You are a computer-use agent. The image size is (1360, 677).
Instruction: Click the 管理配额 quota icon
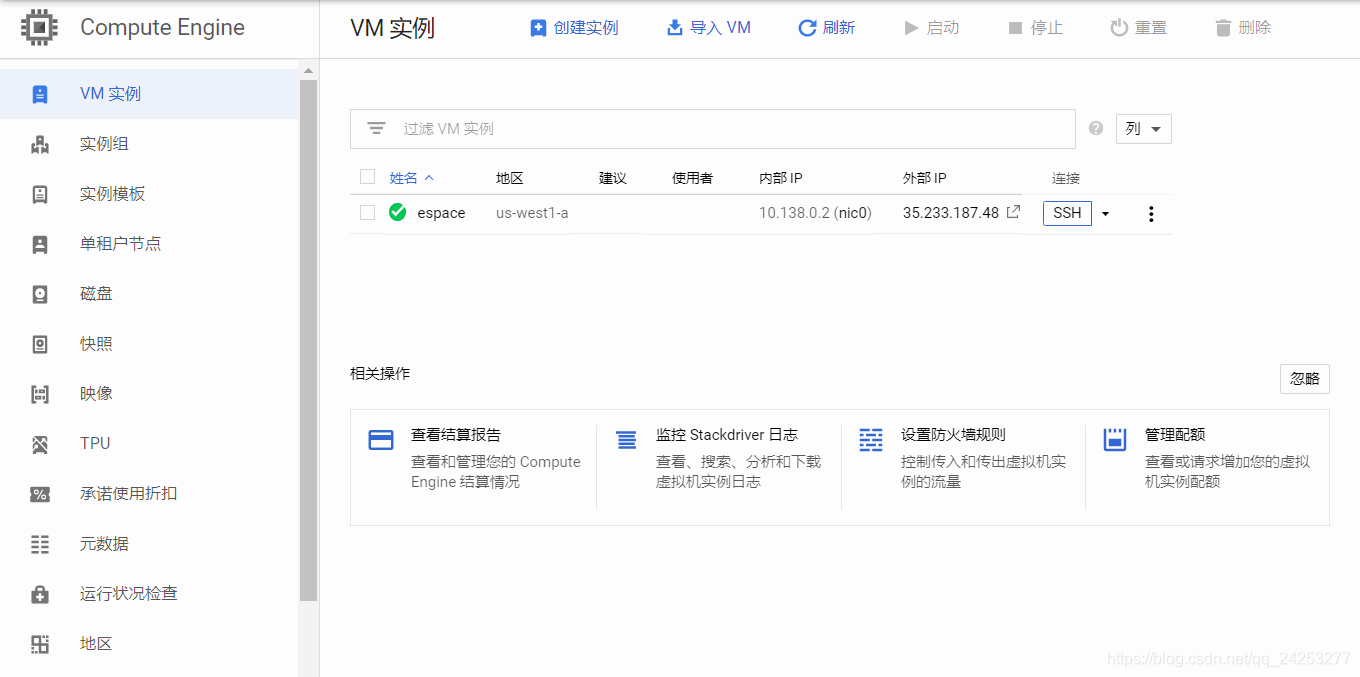pyautogui.click(x=1115, y=440)
